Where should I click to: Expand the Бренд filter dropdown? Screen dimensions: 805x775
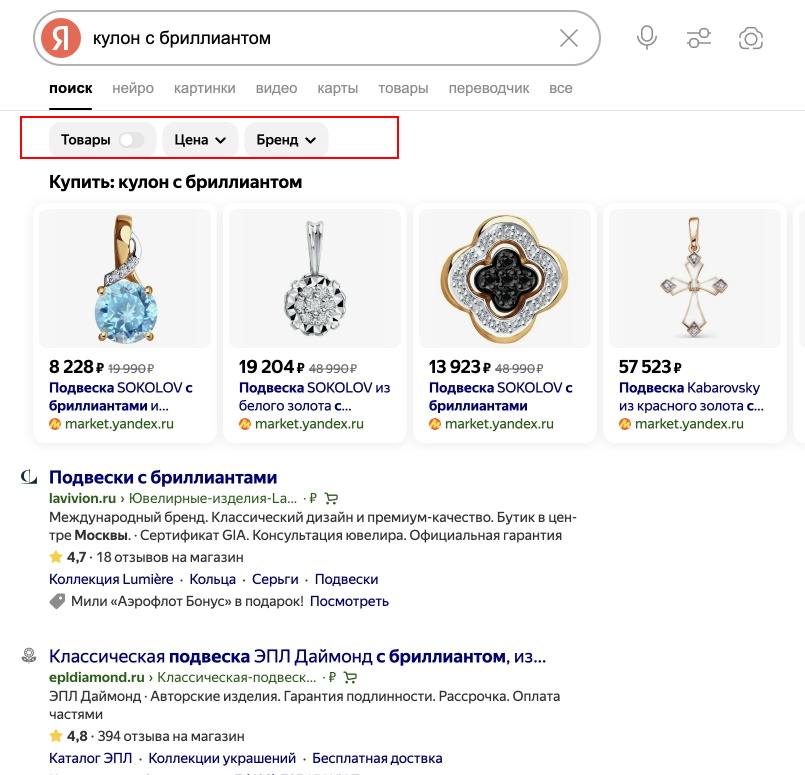pos(286,141)
